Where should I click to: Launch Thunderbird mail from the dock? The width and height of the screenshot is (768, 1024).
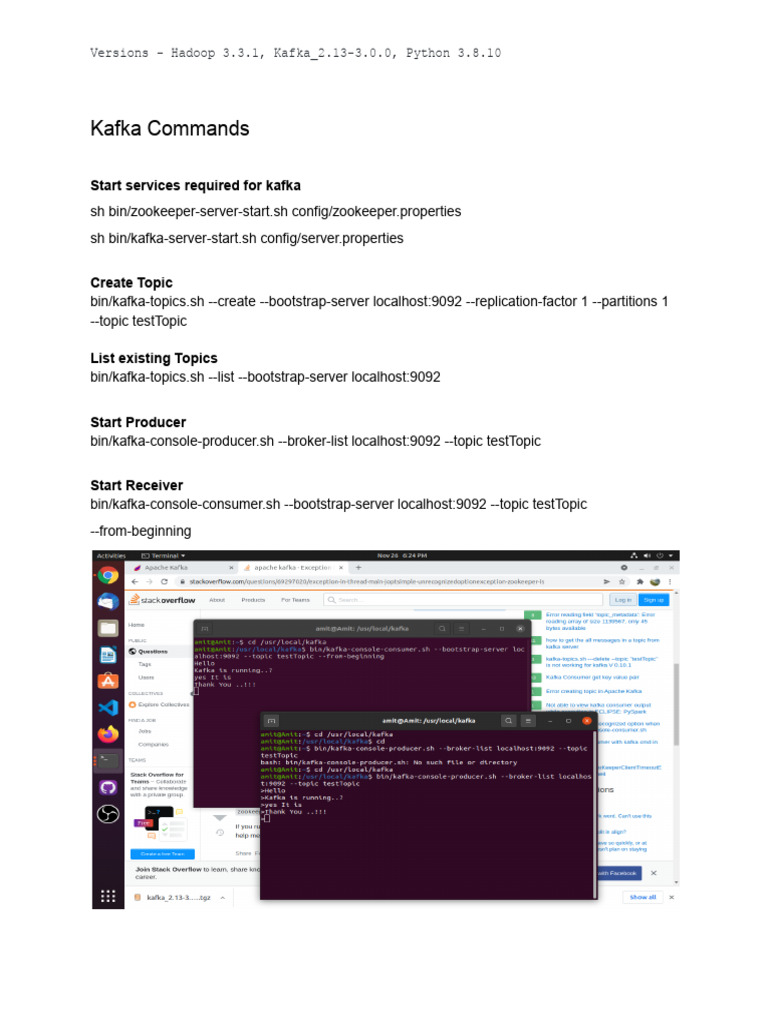pos(108,602)
